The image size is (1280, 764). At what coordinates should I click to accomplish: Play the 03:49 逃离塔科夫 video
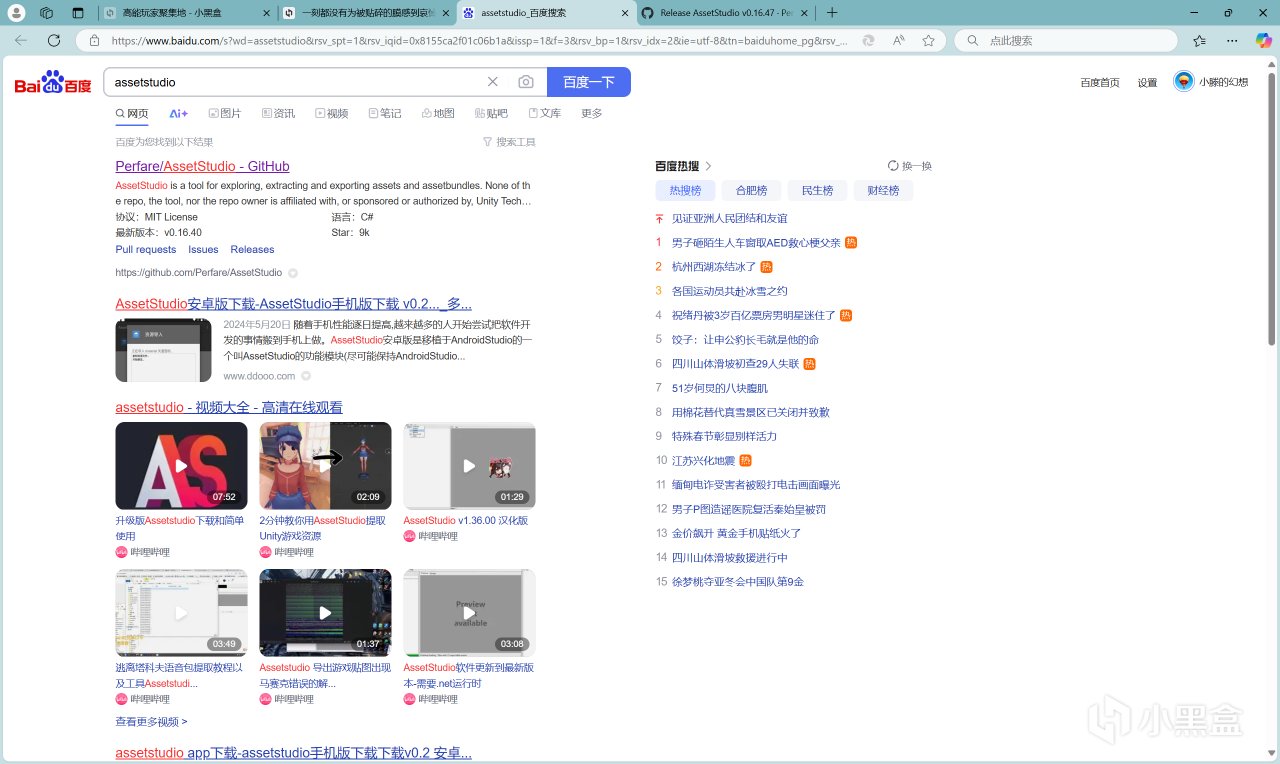point(181,613)
